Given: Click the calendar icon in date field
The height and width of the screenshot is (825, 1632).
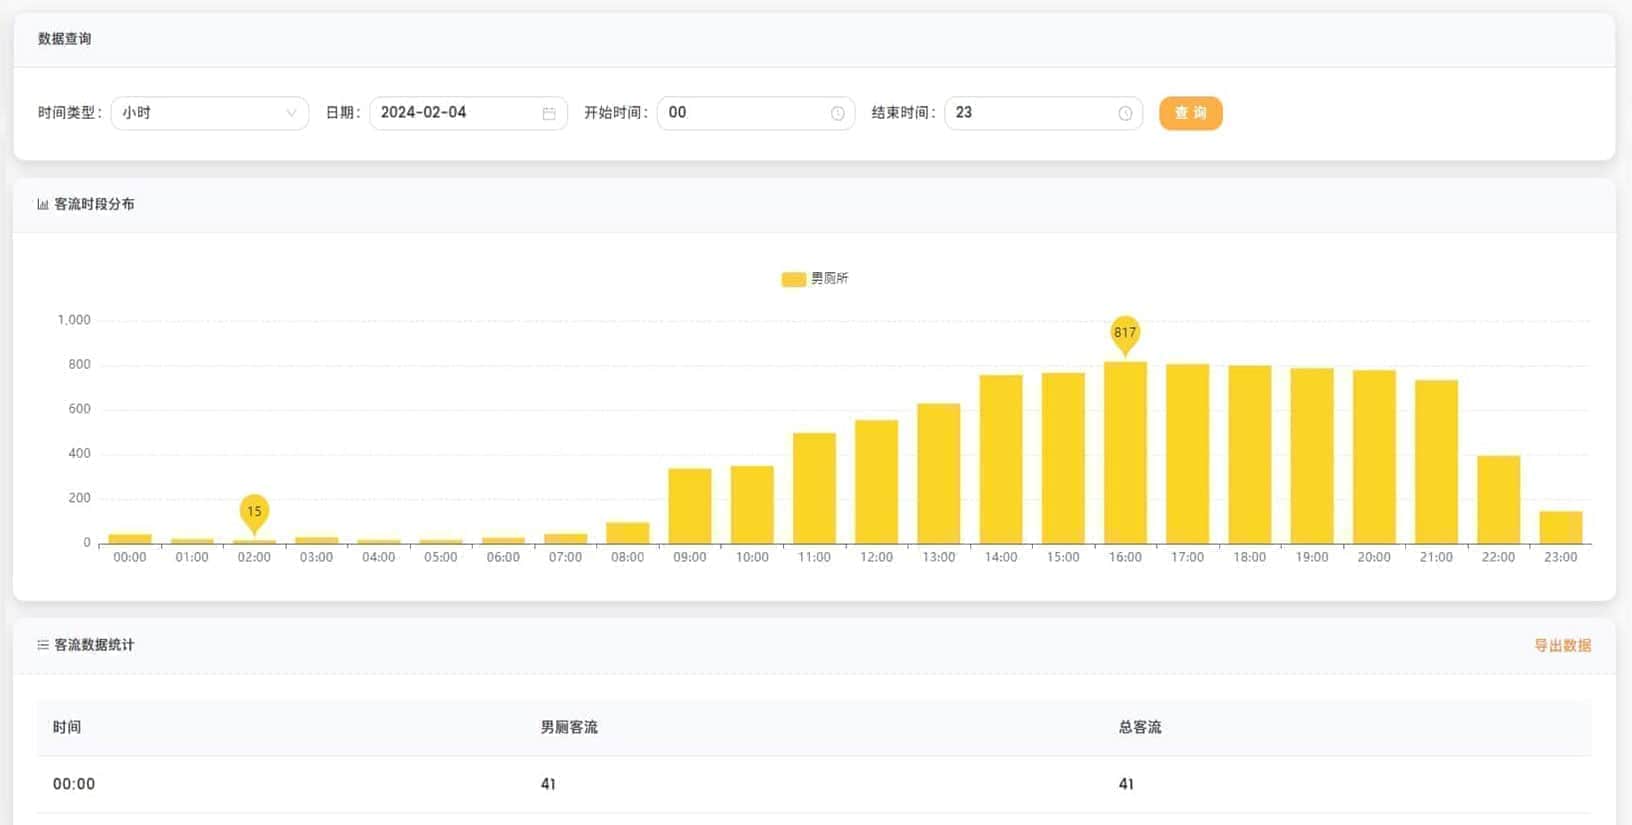Looking at the screenshot, I should (549, 113).
